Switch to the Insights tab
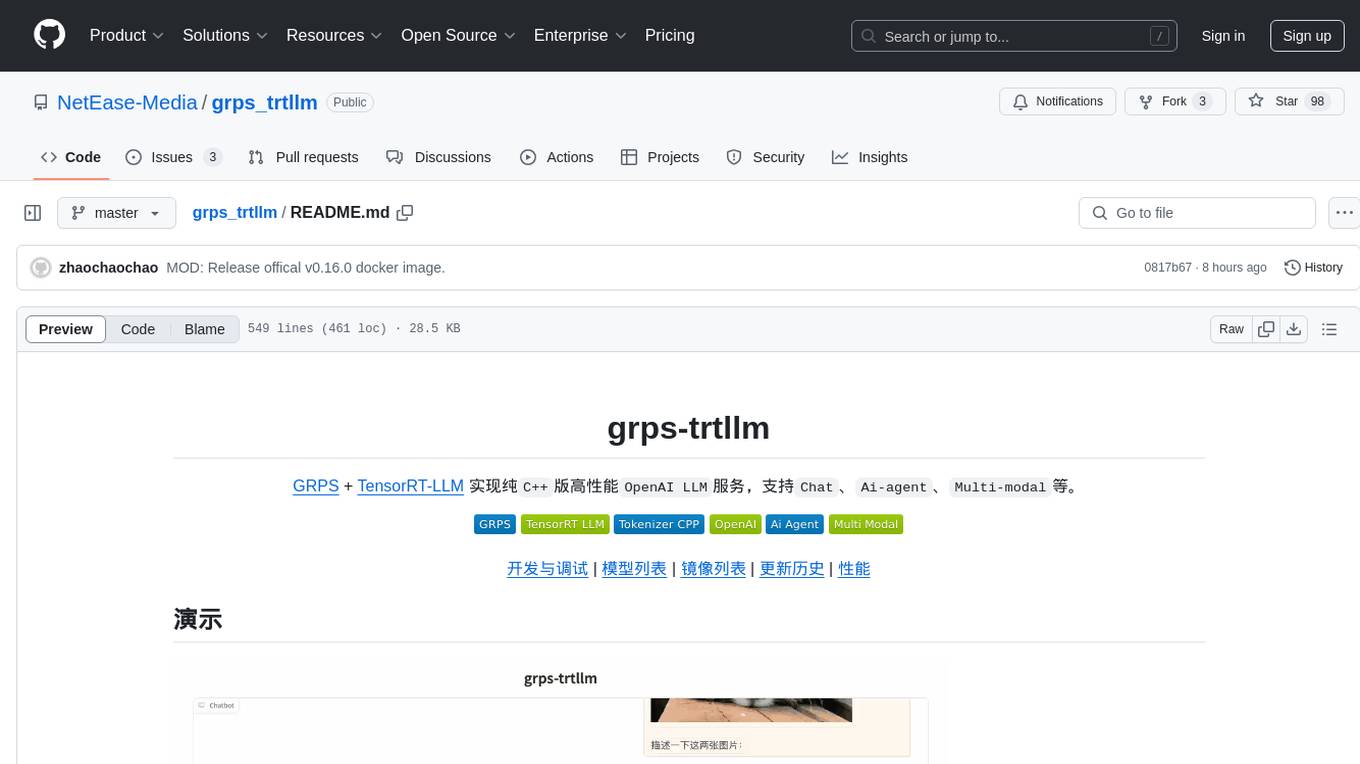The height and width of the screenshot is (764, 1360). pyautogui.click(x=870, y=157)
